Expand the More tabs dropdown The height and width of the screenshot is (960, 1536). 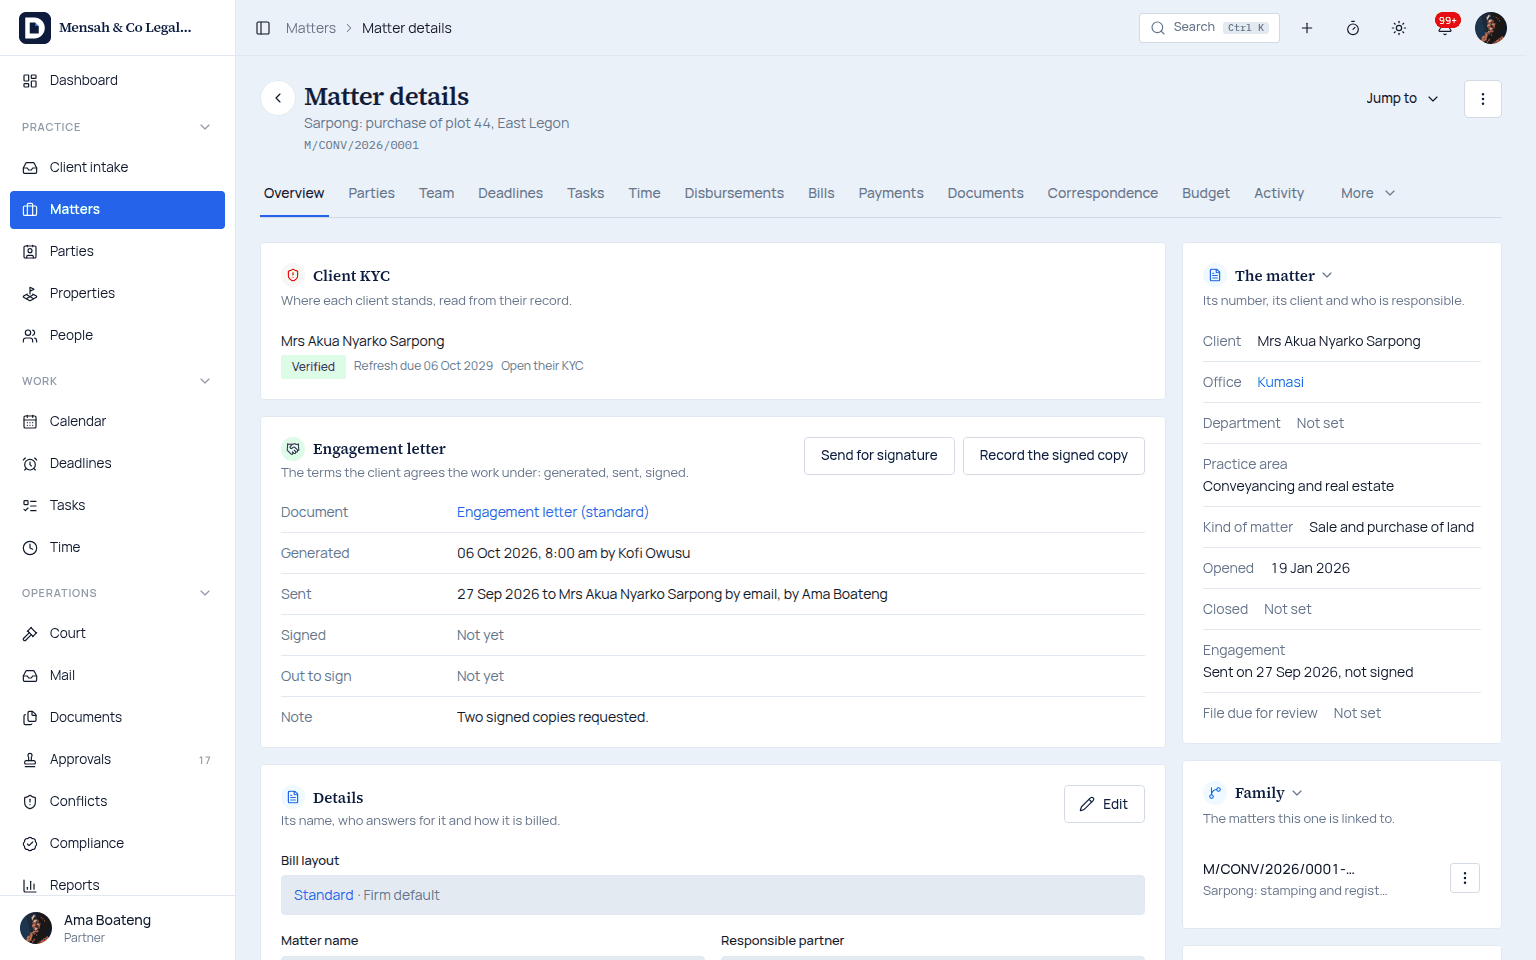tap(1368, 193)
